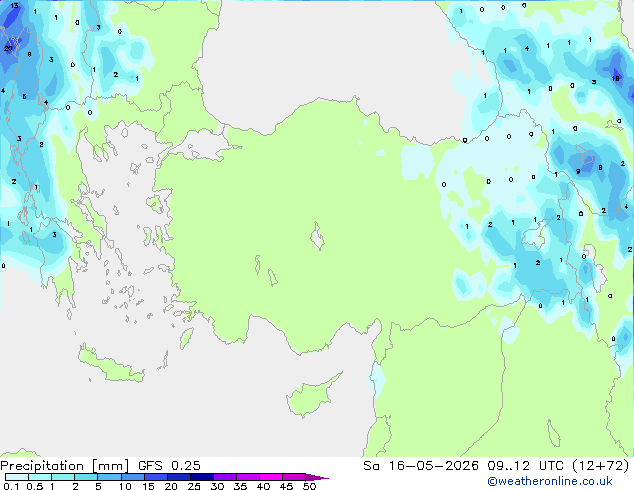This screenshot has height=490, width=634.
Task: Click the 9 mm value near the eastern lake
Action: click(x=578, y=171)
